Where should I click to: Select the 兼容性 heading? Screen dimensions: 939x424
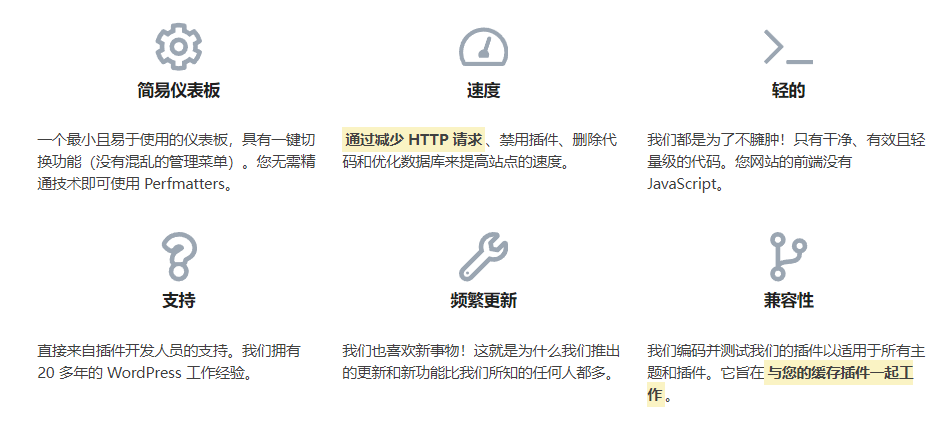coord(788,301)
